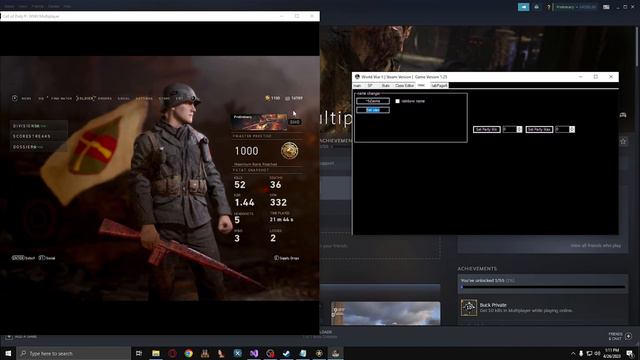The width and height of the screenshot is (640, 360).
Task: Click the Steam achievements progress bar
Action: [543, 287]
